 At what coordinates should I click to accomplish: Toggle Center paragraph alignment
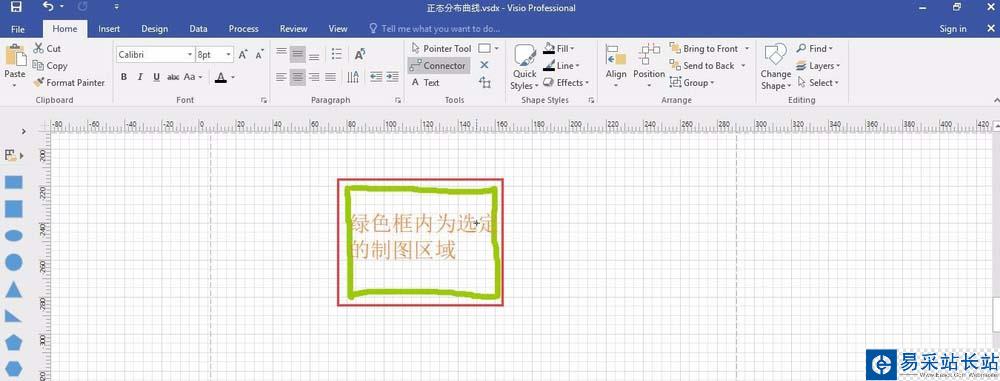coord(297,77)
